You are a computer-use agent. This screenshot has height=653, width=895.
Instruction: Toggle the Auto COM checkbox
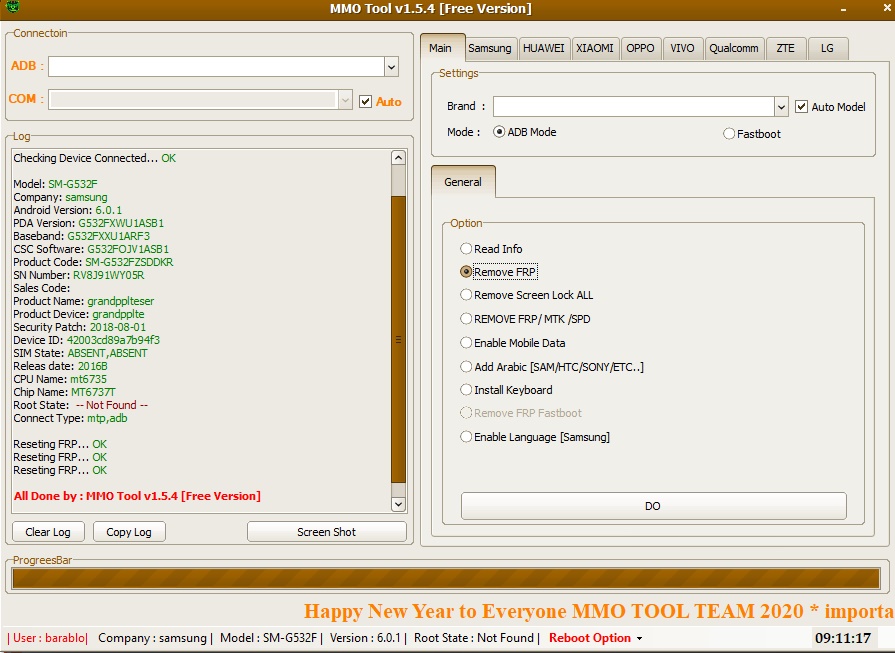[x=365, y=102]
